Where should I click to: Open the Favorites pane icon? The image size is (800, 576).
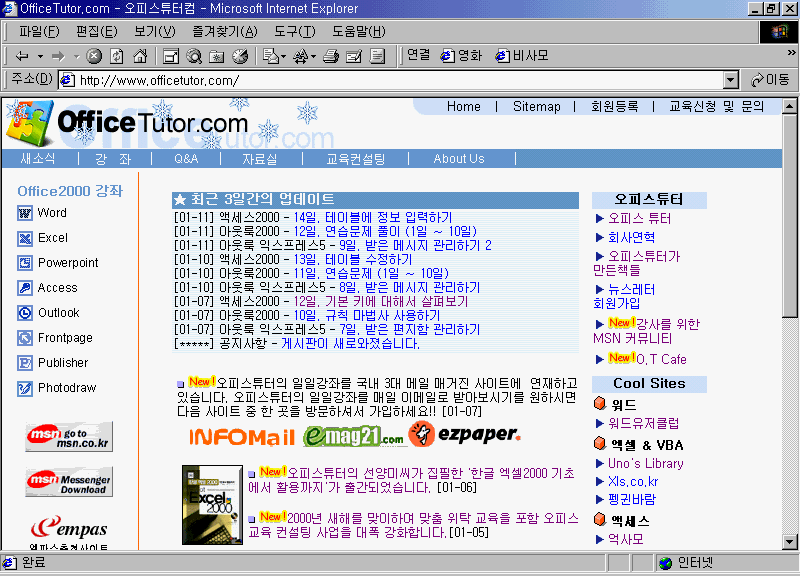pos(217,56)
